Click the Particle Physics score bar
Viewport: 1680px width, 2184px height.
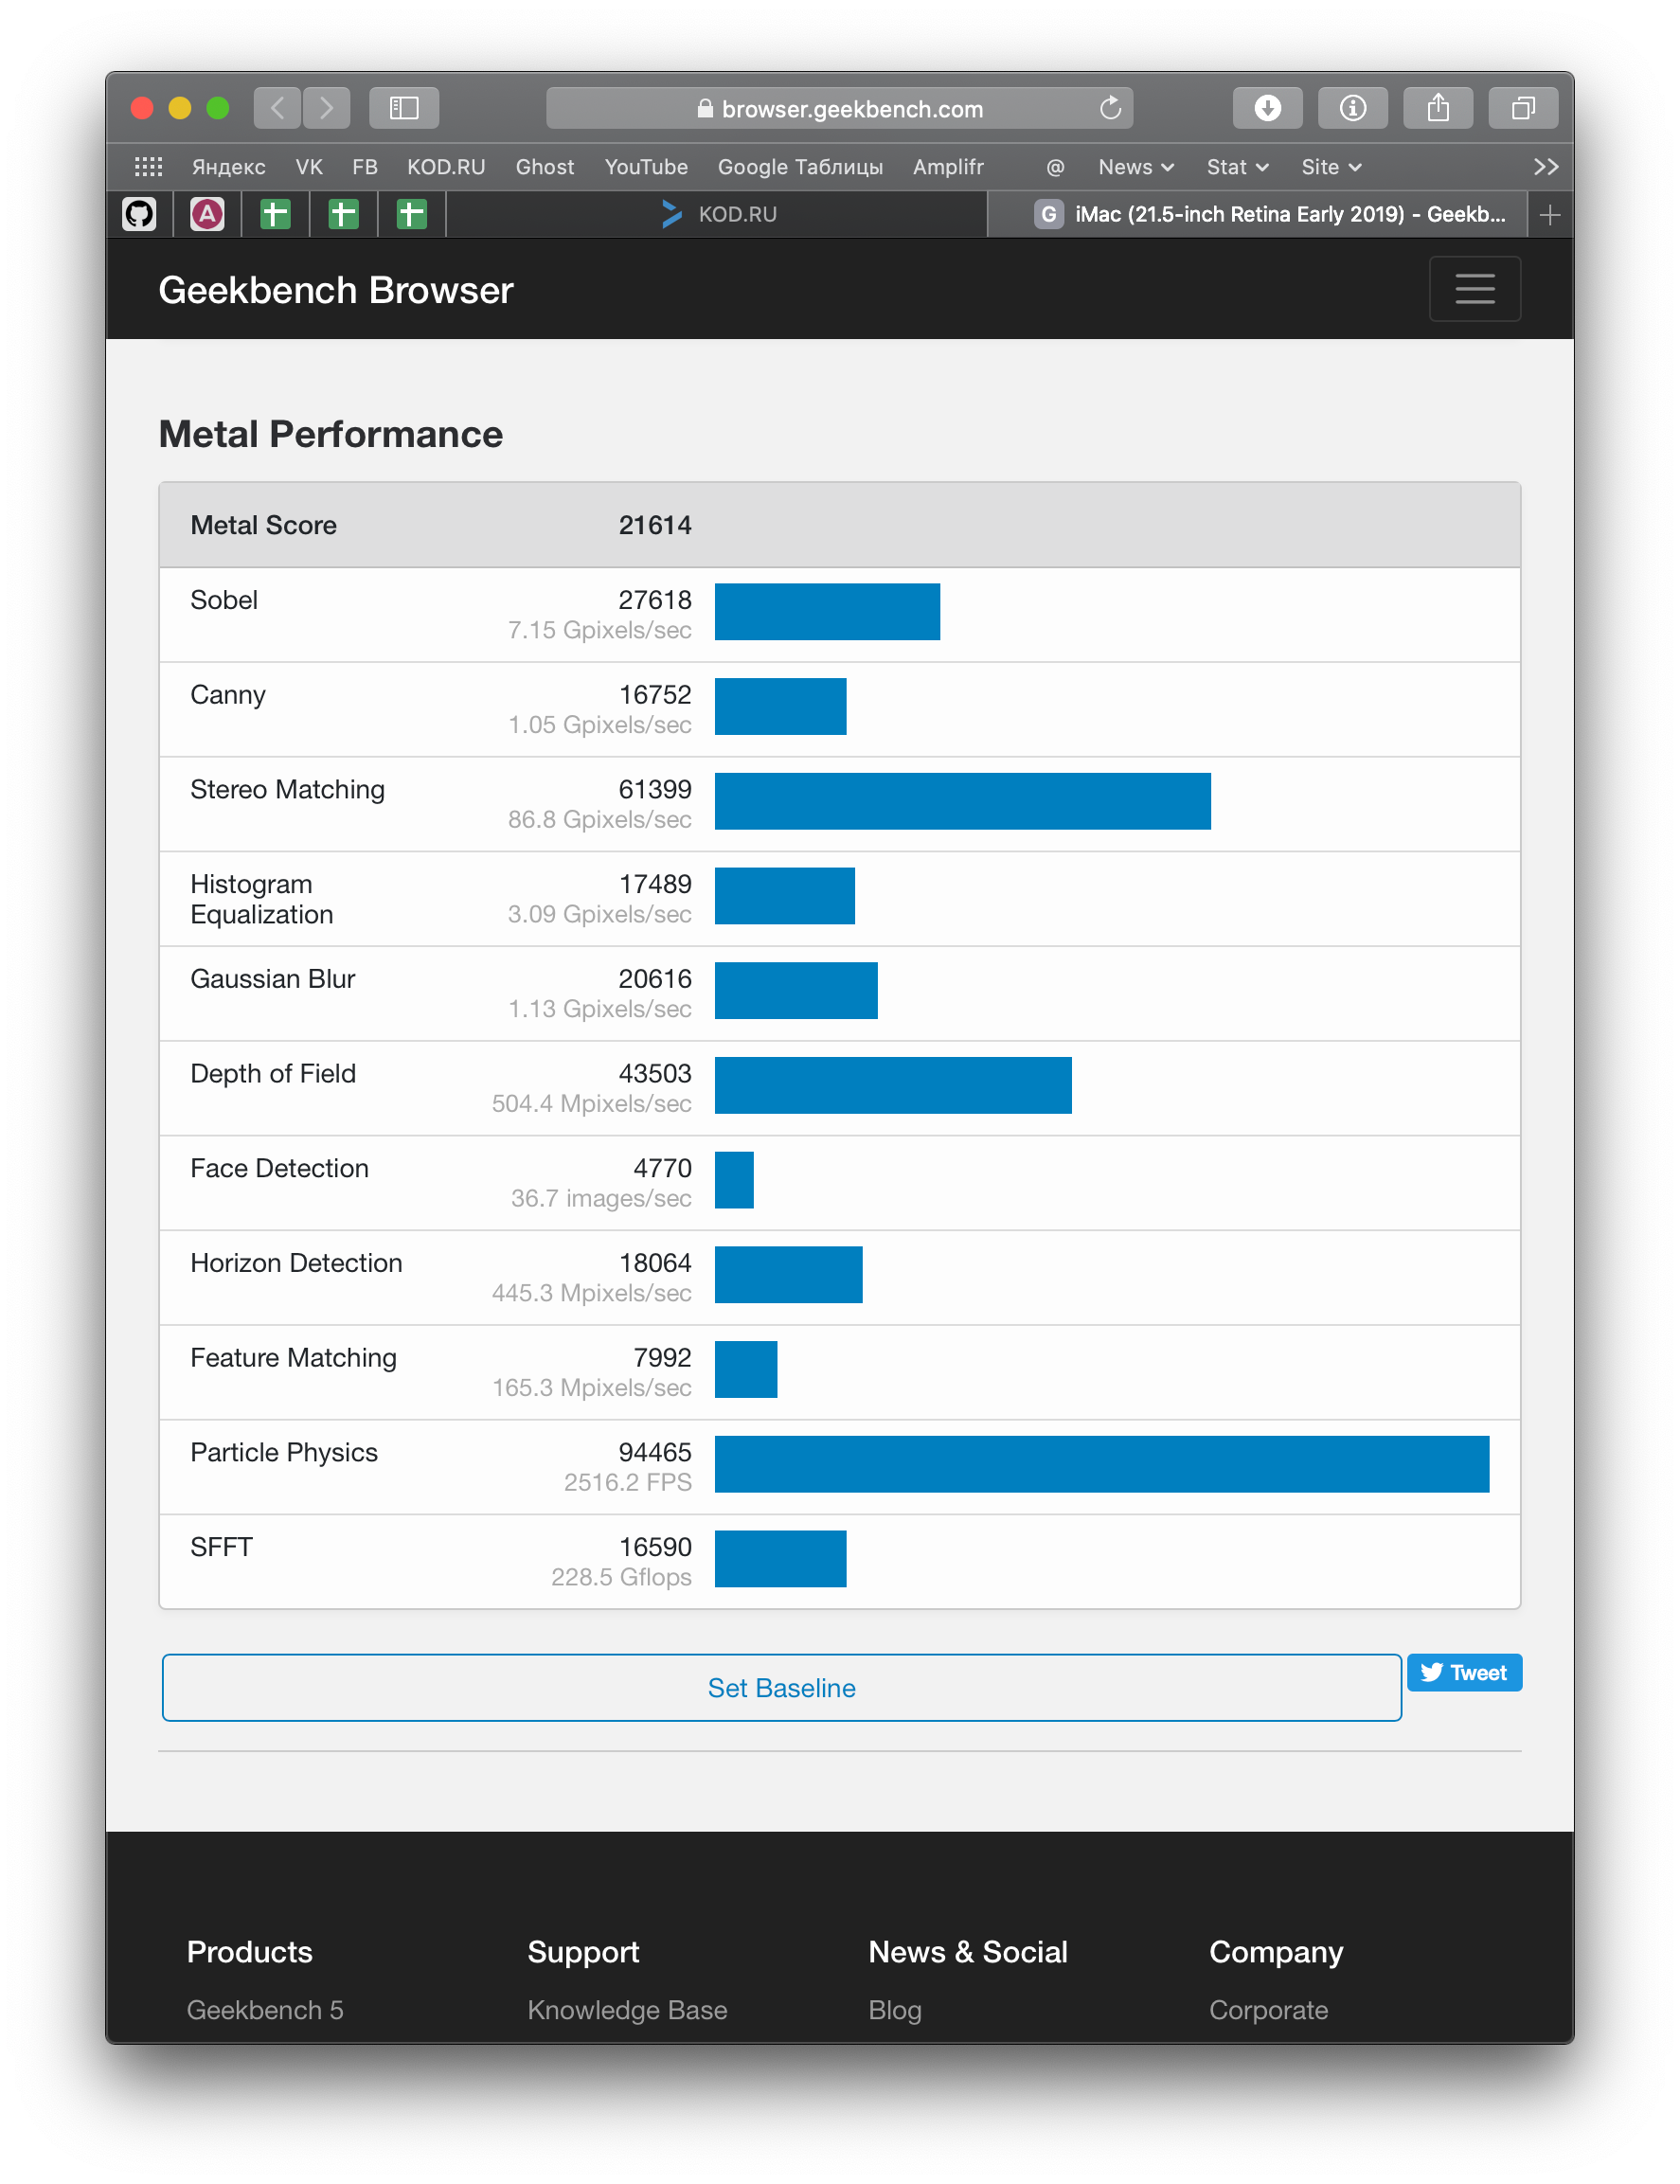click(x=1101, y=1464)
